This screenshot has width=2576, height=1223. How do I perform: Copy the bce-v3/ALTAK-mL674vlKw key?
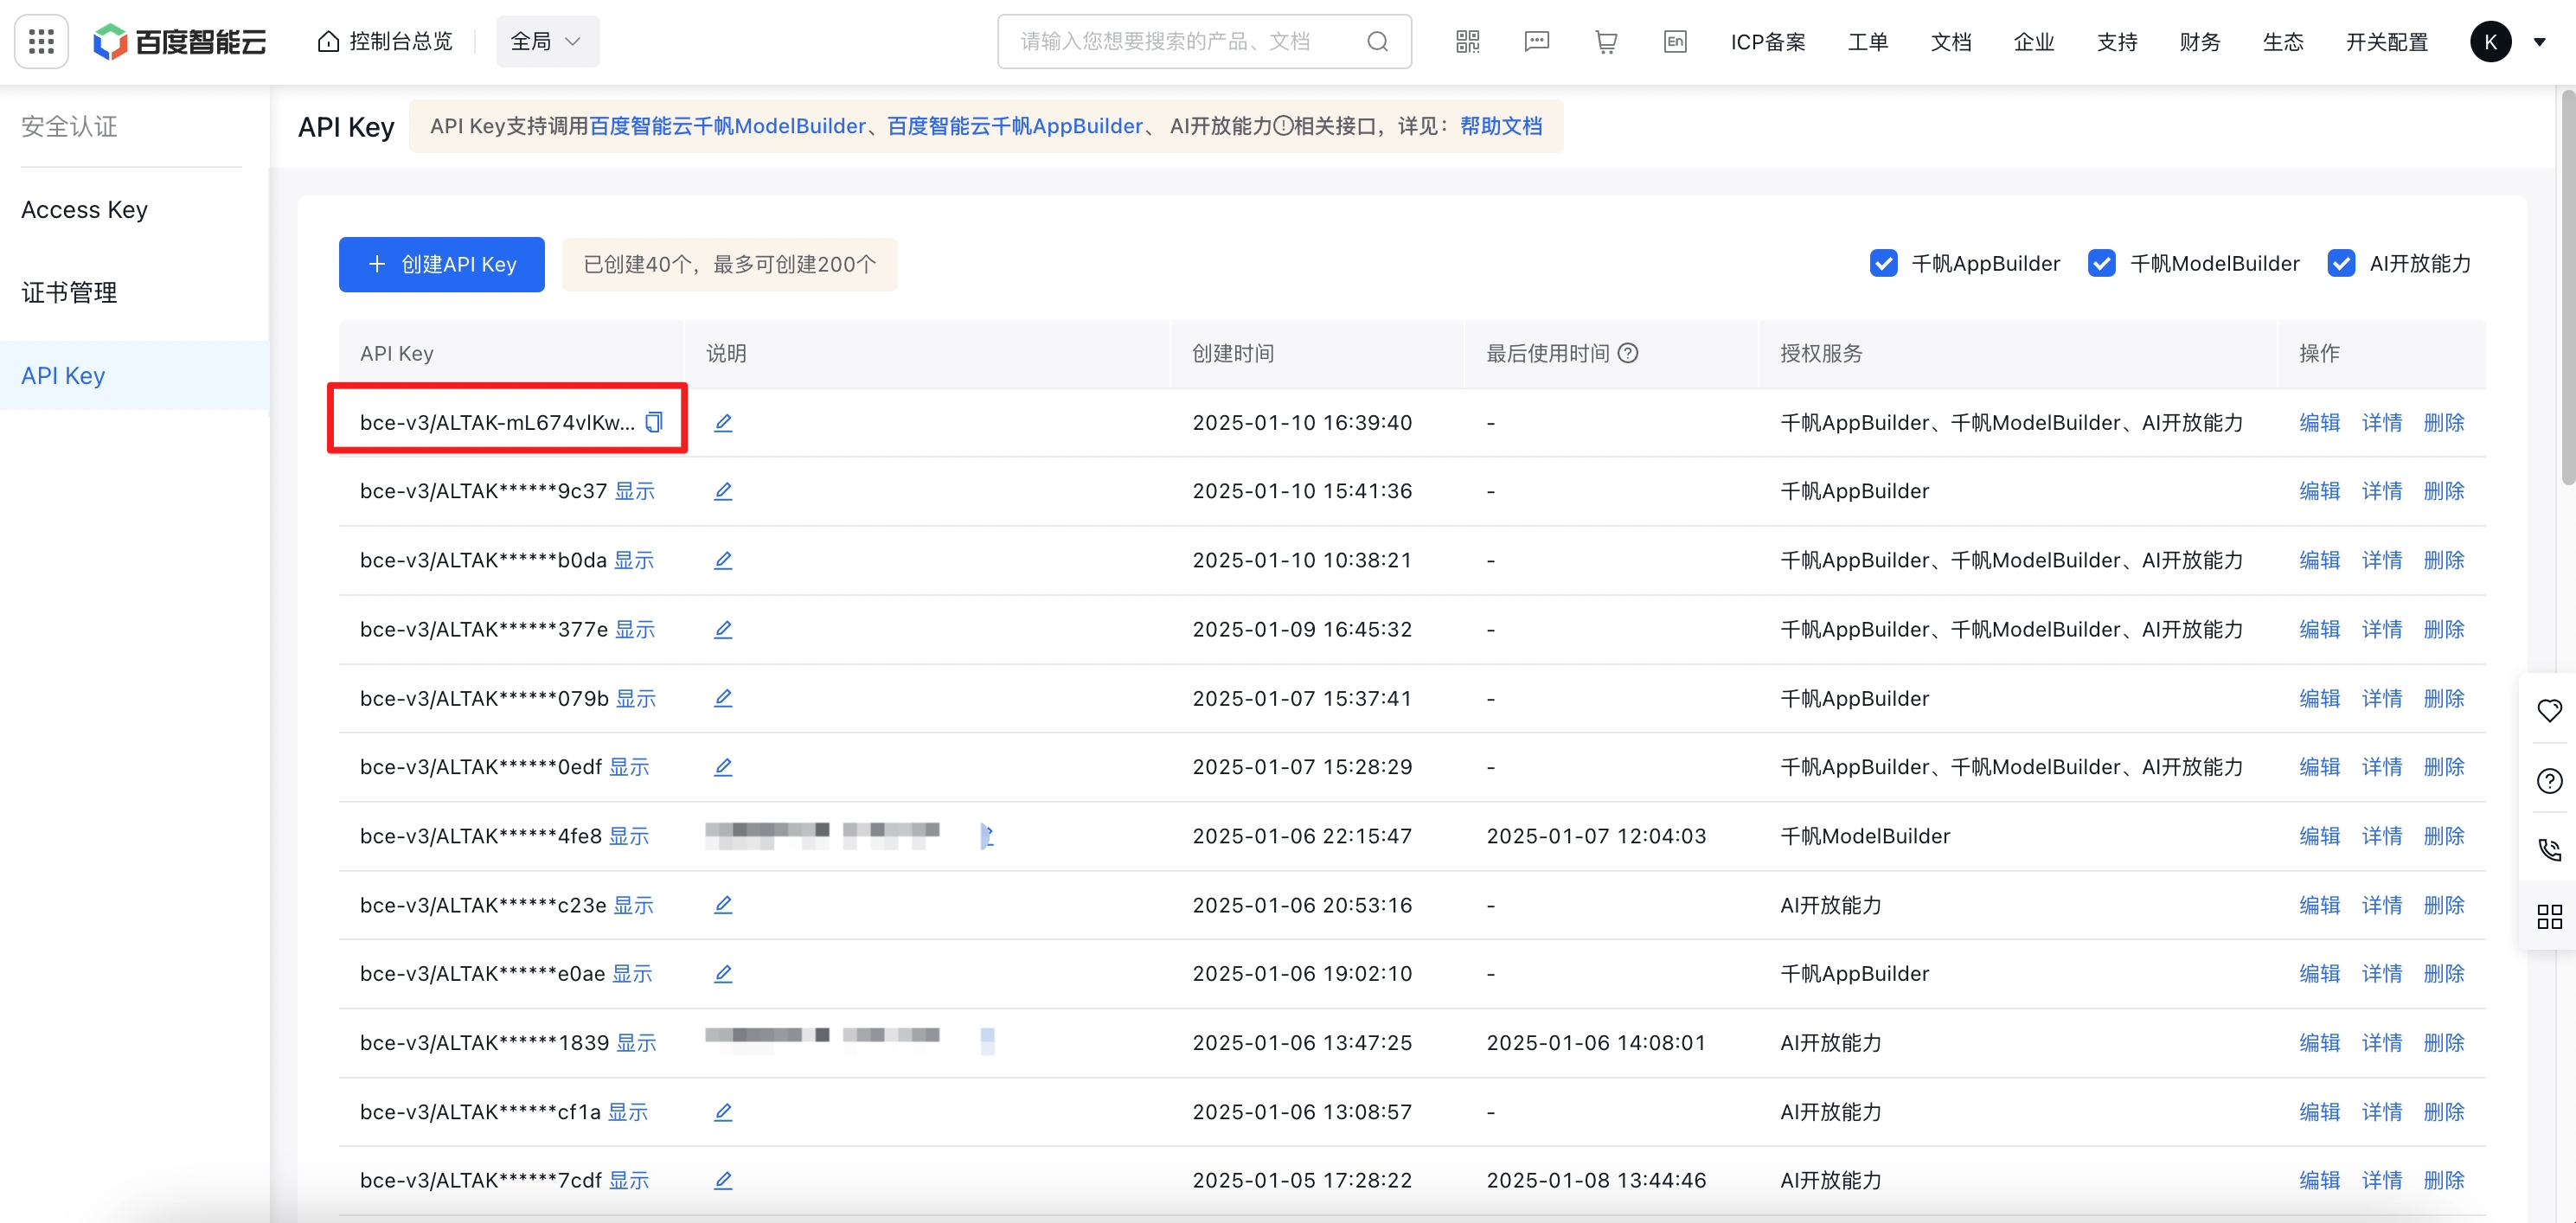654,422
